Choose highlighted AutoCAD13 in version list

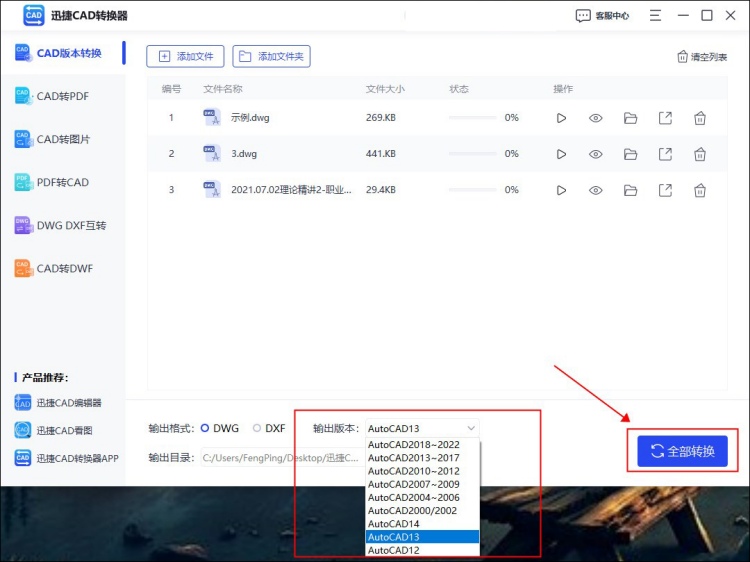(x=422, y=537)
